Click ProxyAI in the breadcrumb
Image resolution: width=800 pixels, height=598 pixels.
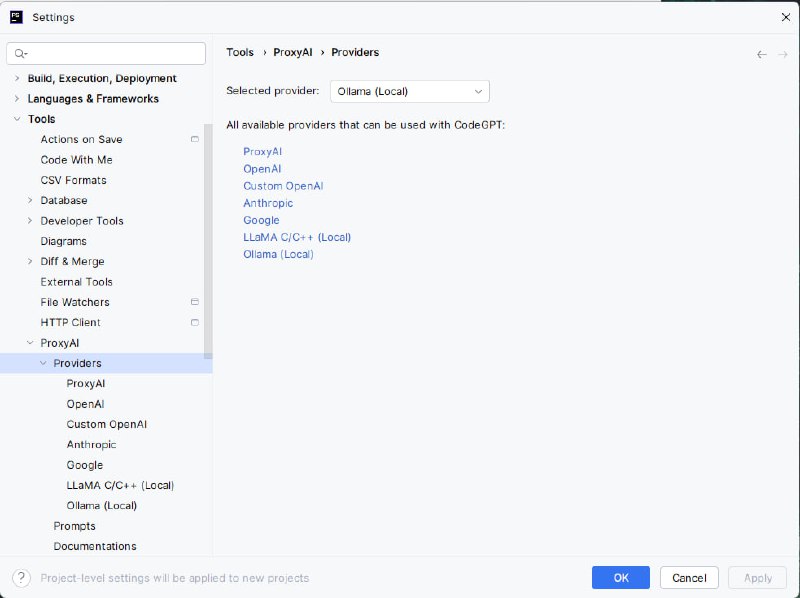(293, 52)
